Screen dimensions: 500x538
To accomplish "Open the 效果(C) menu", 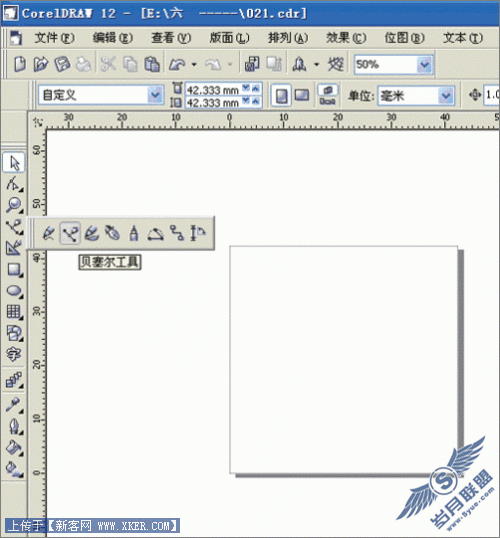I will (346, 38).
